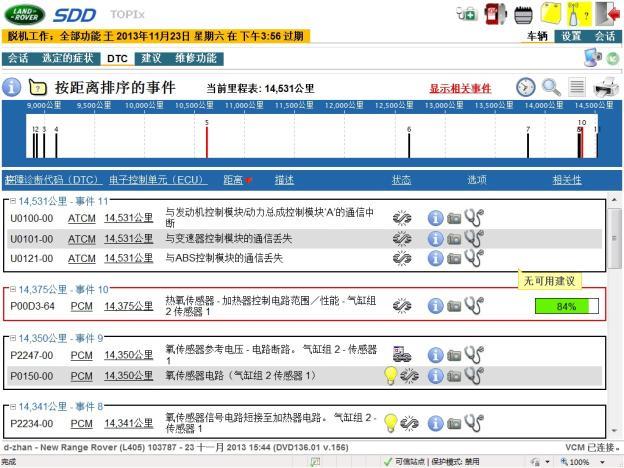Click the 14,375公里 distance link for P00D3-64
This screenshot has width=624, height=468.
click(x=129, y=306)
